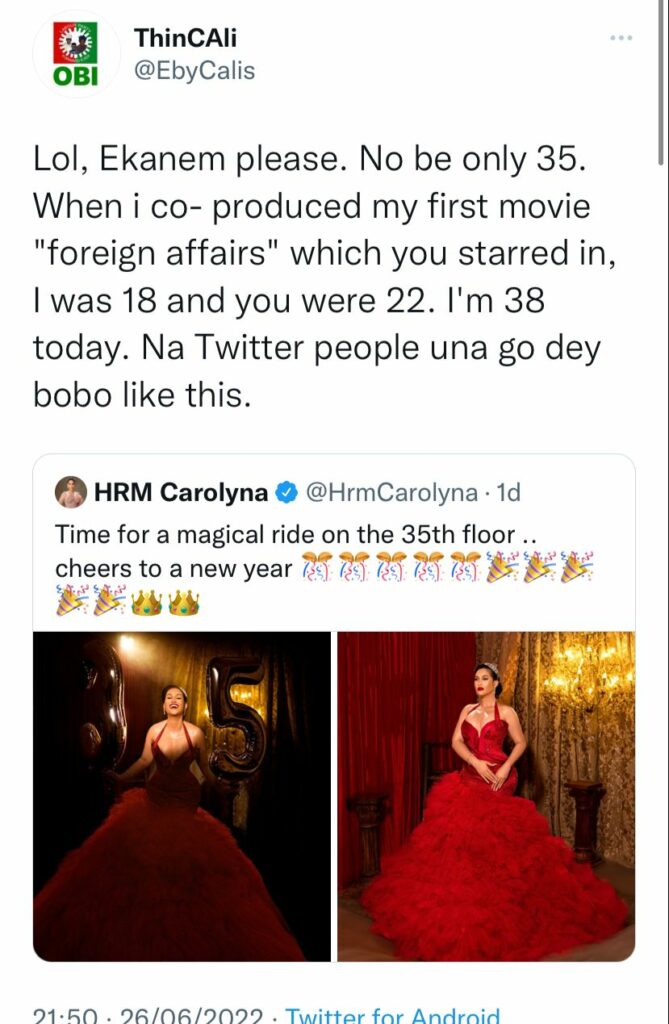
Task: Click the HRM Carolyna name in quote
Action: click(x=181, y=492)
